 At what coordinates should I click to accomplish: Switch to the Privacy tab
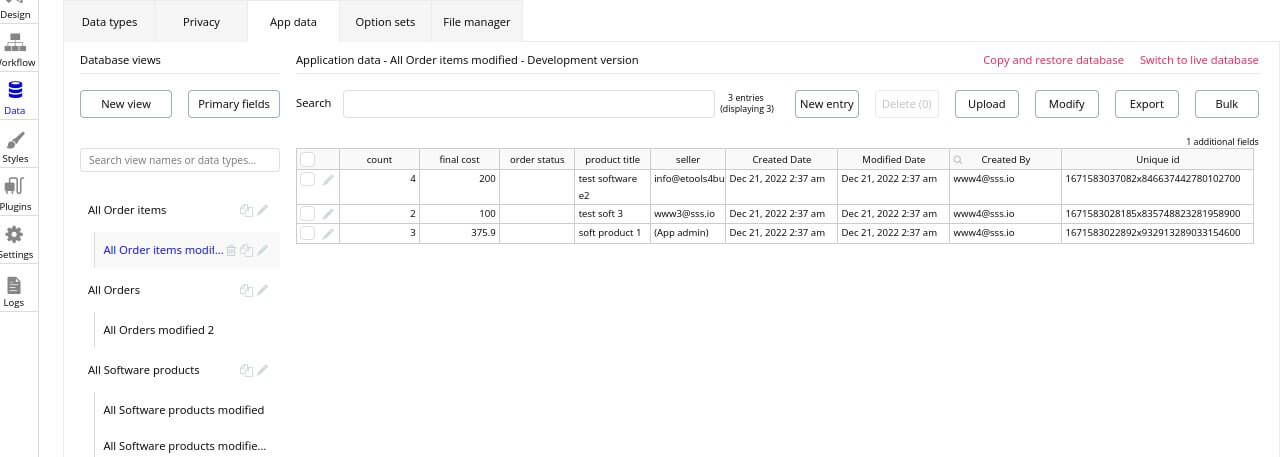tap(201, 22)
